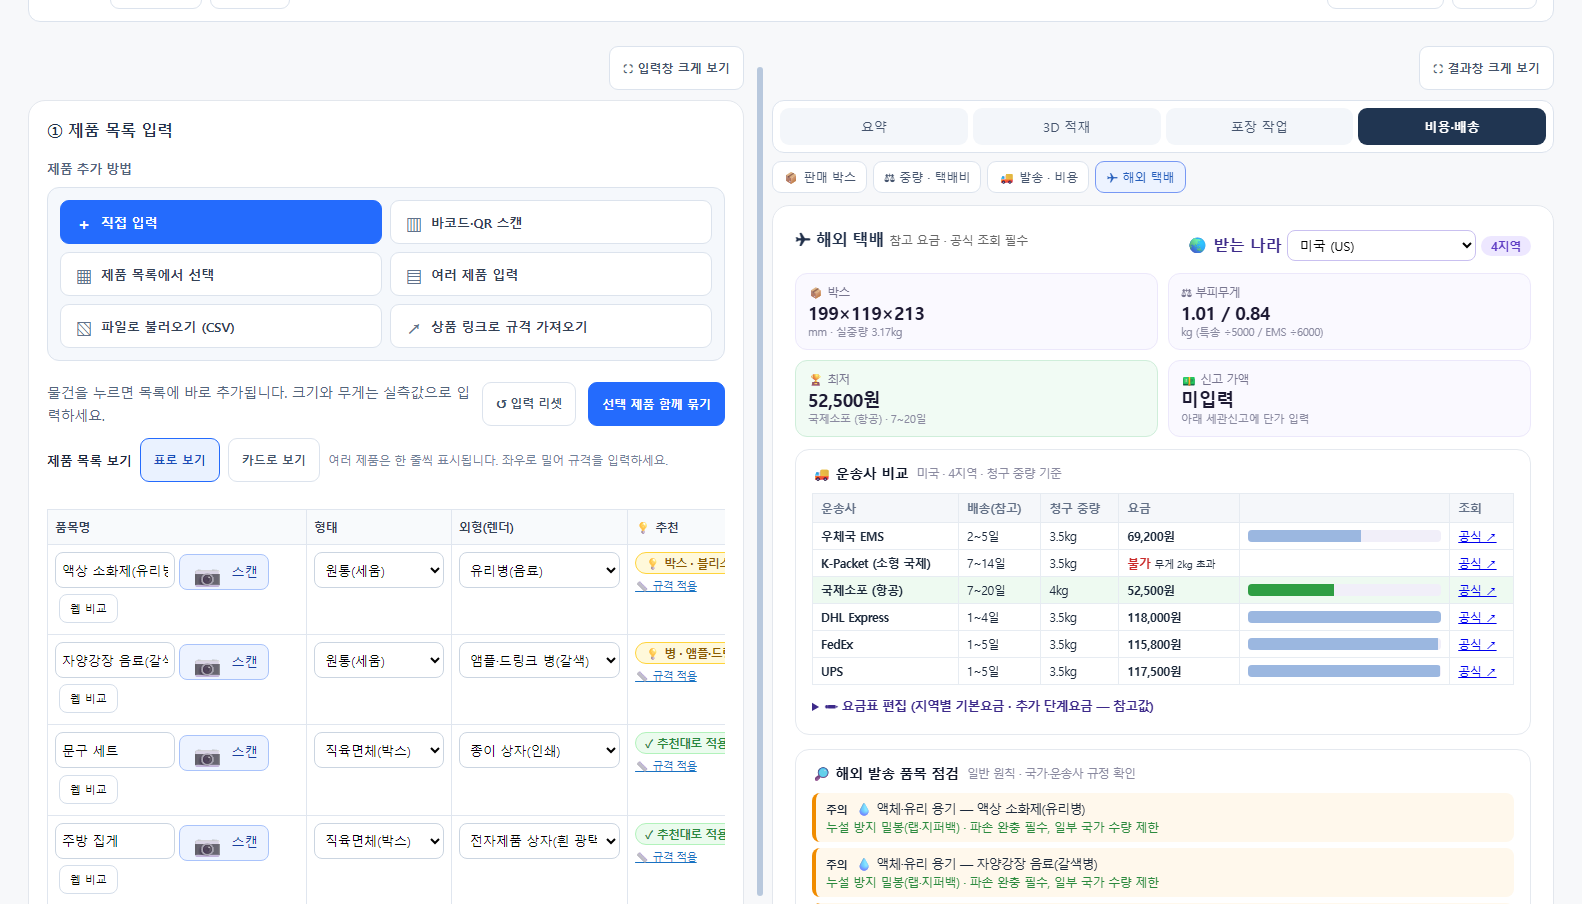Select 바코드·QR 스캔 input method
The height and width of the screenshot is (904, 1582).
point(550,222)
